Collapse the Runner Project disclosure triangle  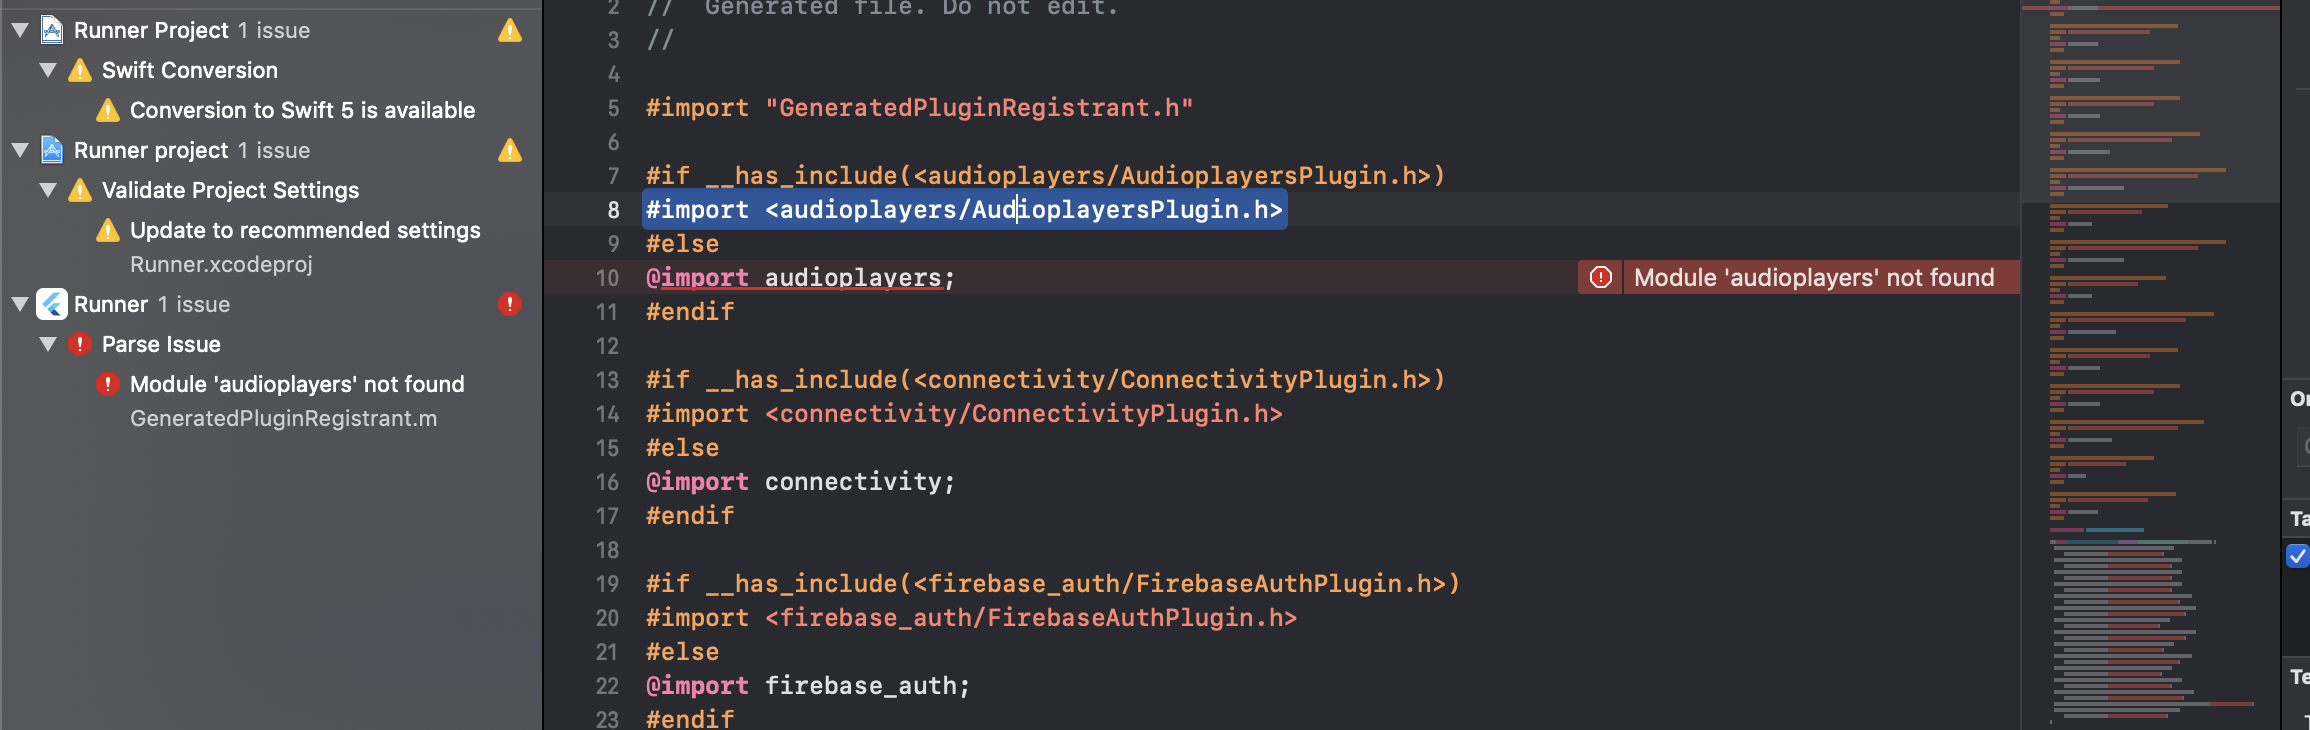pos(17,30)
